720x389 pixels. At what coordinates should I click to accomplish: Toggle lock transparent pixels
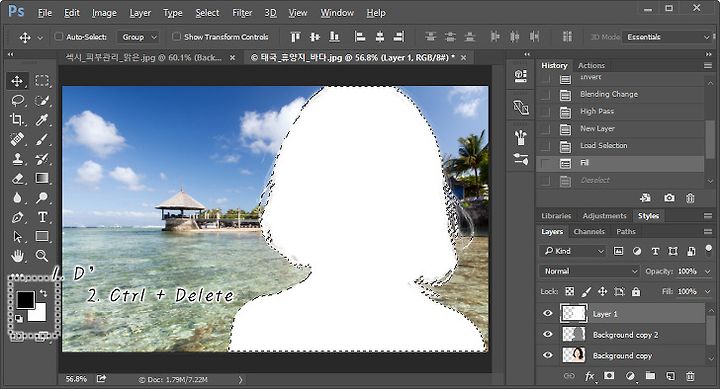pos(569,291)
